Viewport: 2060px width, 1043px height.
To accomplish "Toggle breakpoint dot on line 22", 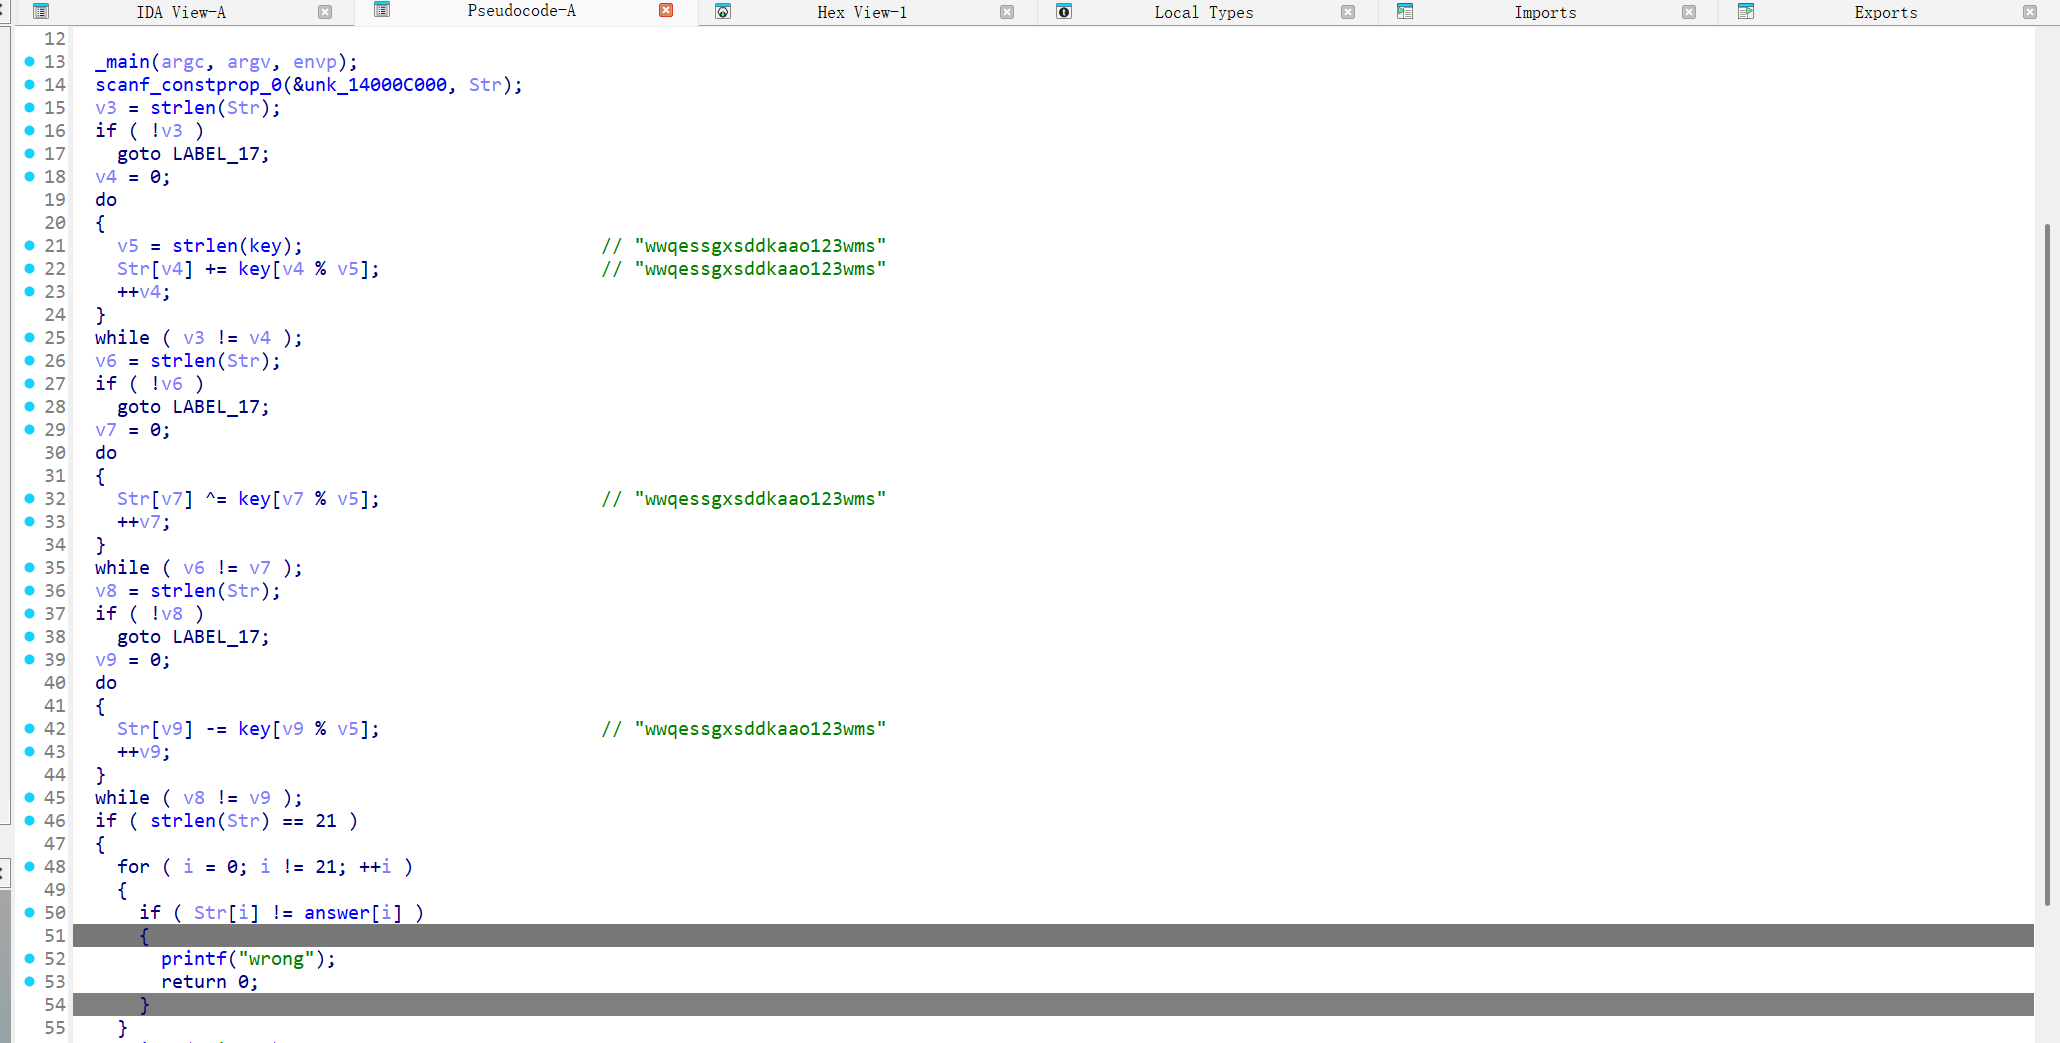I will coord(29,269).
